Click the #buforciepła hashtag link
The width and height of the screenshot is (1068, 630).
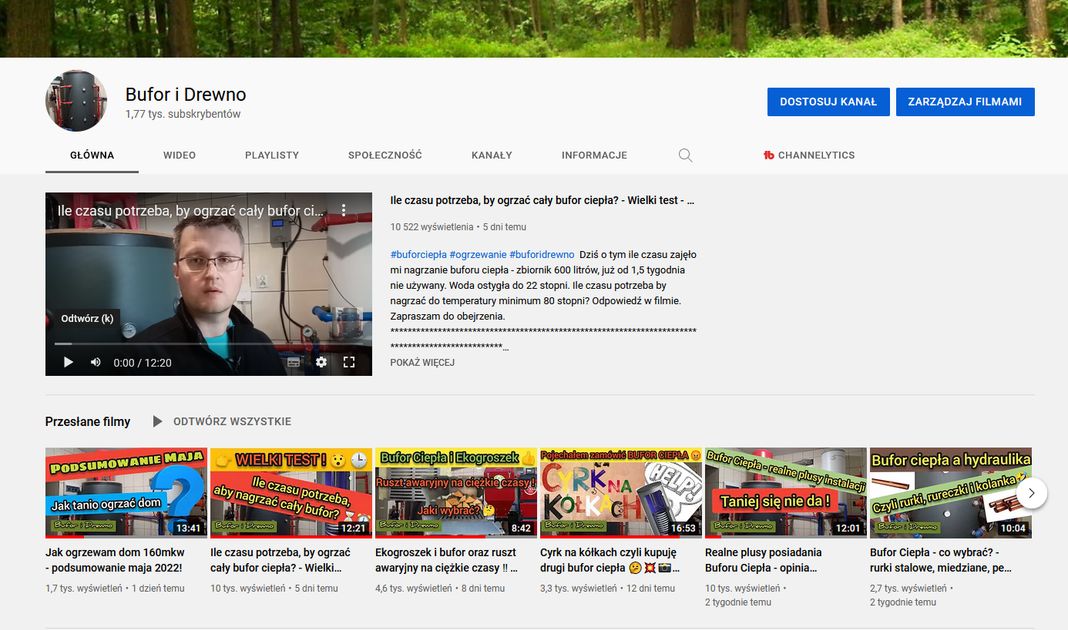point(418,255)
